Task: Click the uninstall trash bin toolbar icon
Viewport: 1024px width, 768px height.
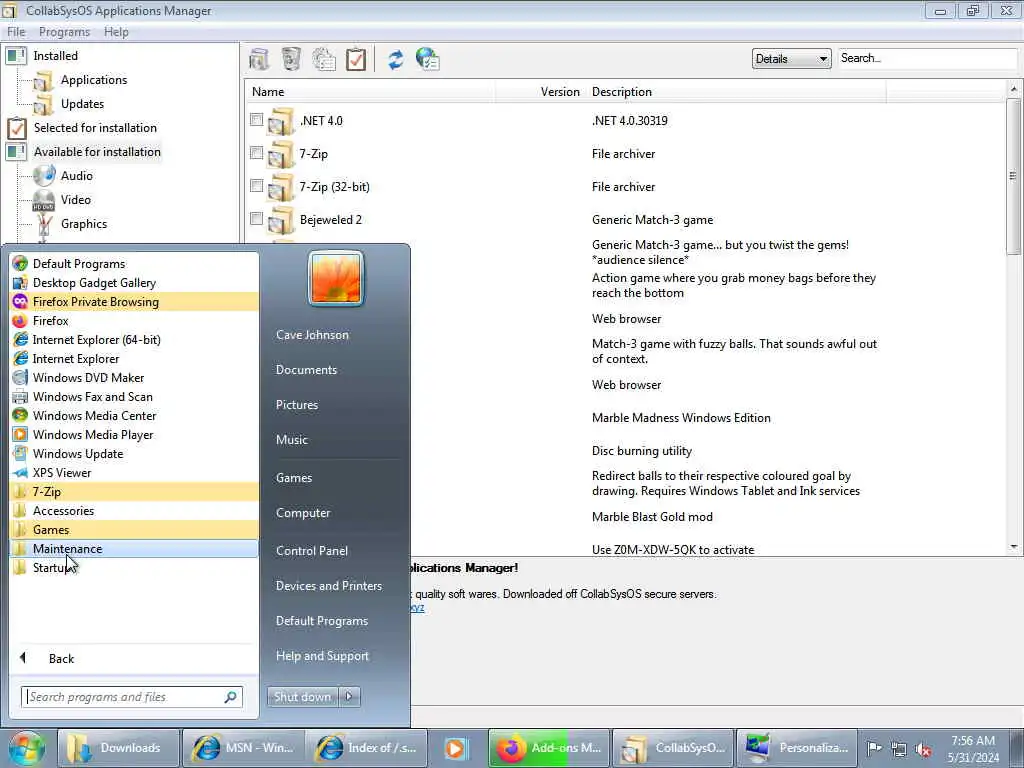Action: click(x=291, y=59)
